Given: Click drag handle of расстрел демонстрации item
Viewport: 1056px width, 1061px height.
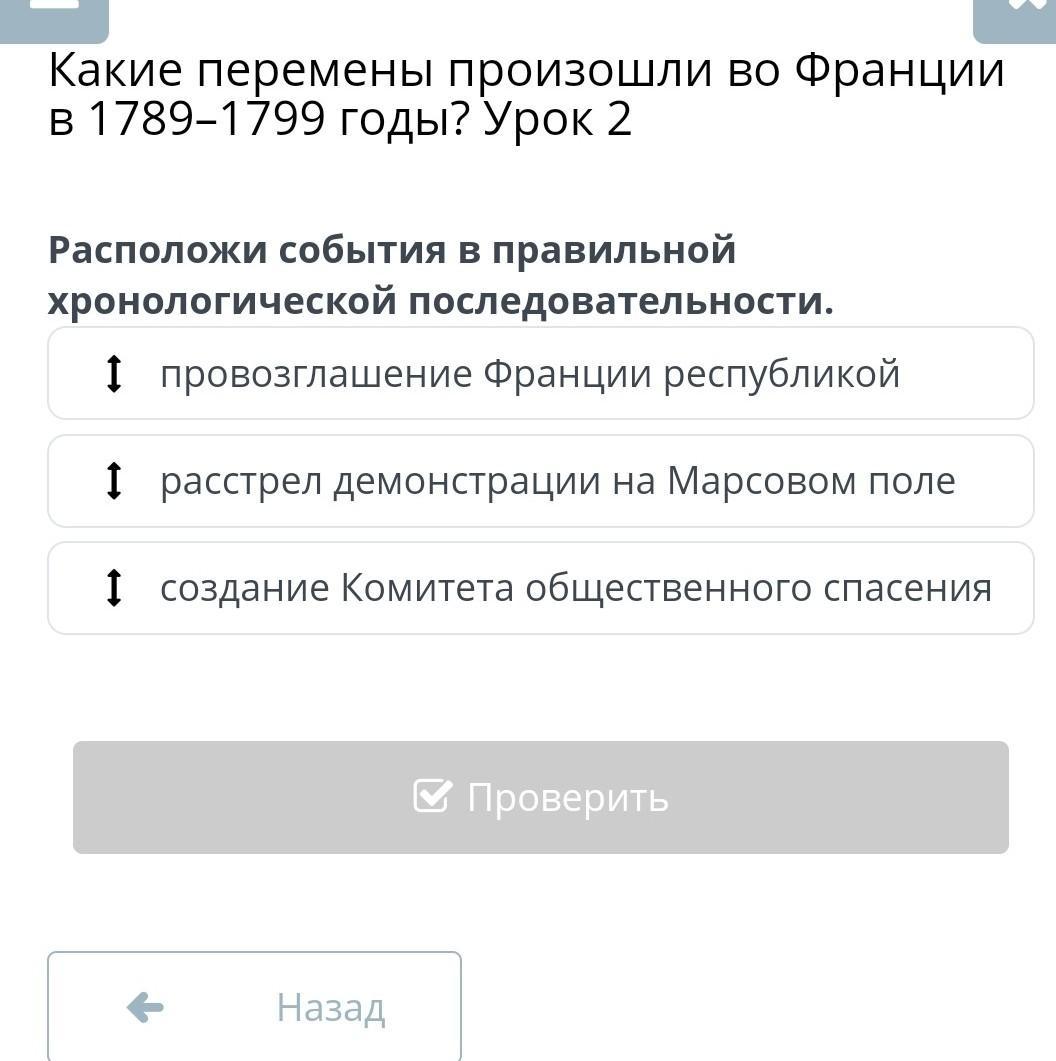Looking at the screenshot, I should point(114,480).
